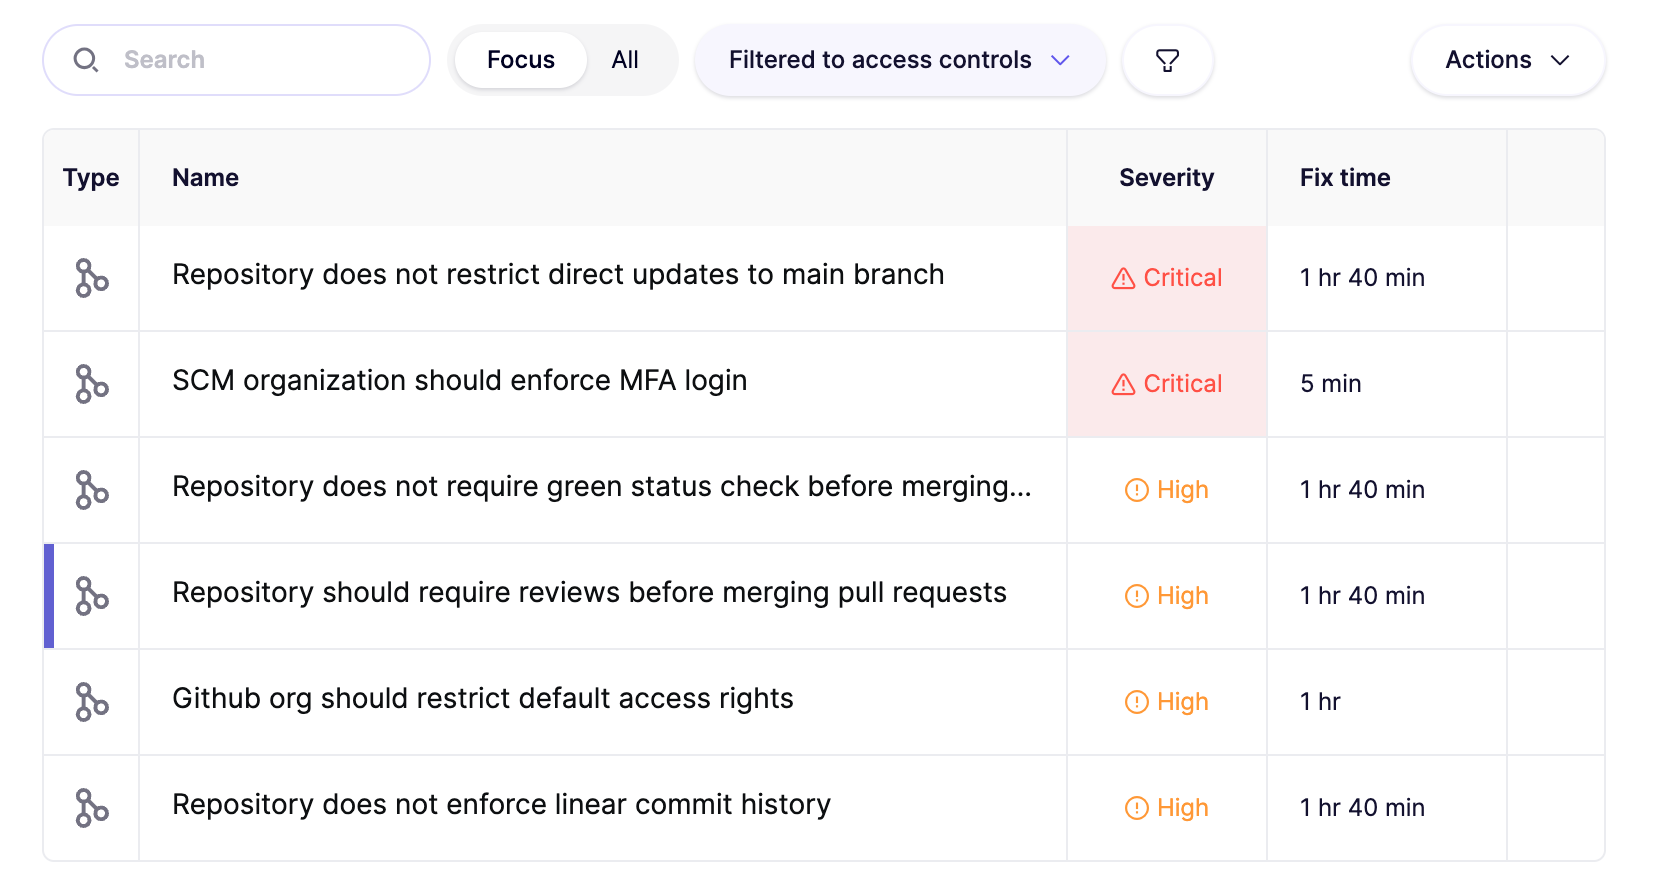This screenshot has width=1654, height=886.
Task: Click High severity on default access rights row
Action: coord(1167,702)
